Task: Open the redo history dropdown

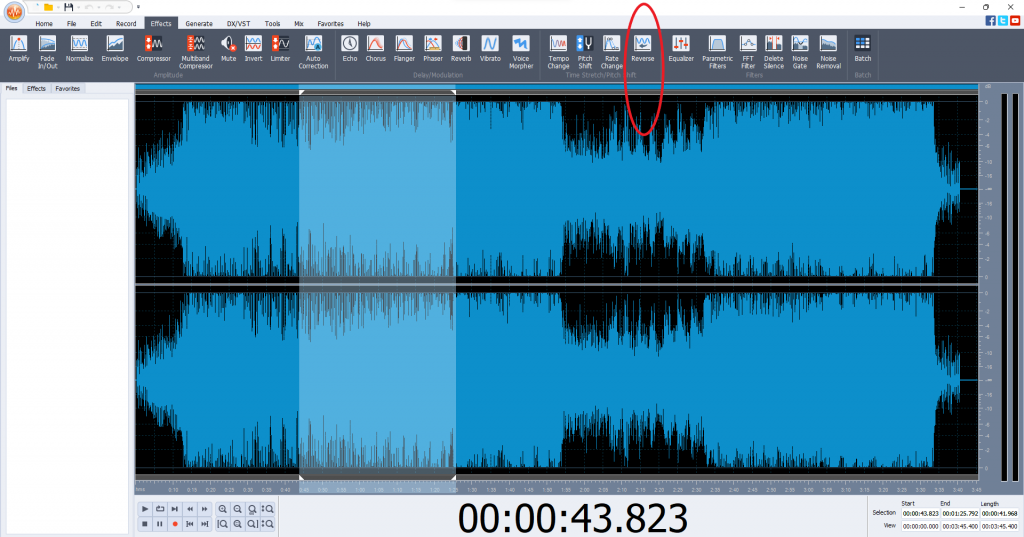Action: pyautogui.click(x=119, y=7)
